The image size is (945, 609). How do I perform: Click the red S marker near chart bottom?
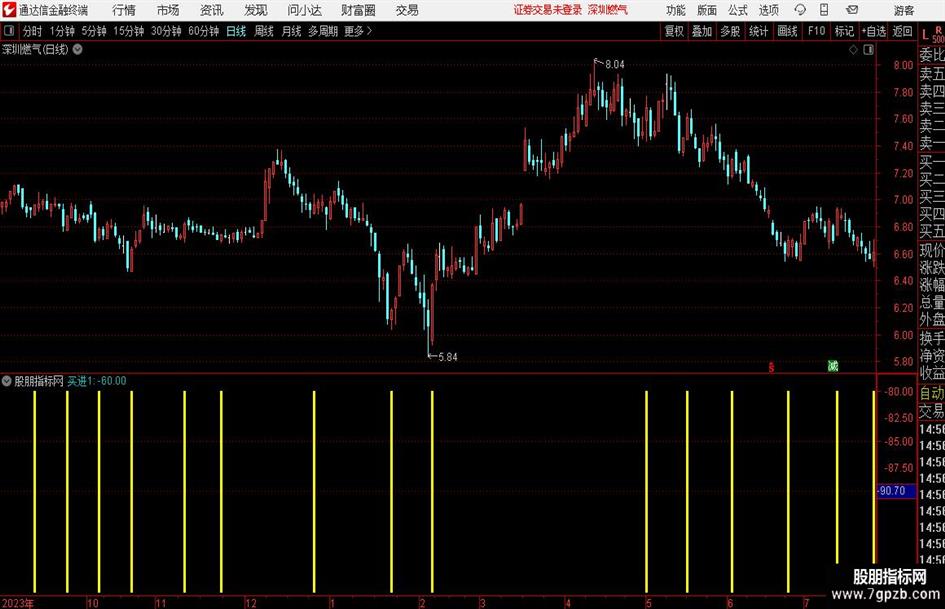pyautogui.click(x=771, y=367)
